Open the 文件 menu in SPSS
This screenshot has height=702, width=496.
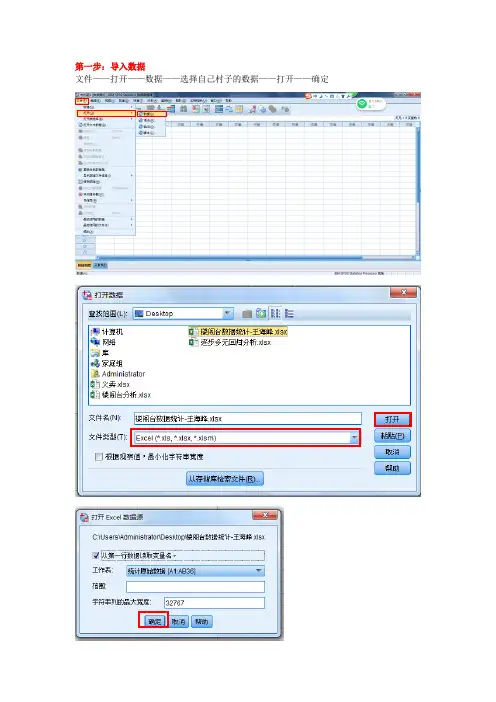pos(81,101)
